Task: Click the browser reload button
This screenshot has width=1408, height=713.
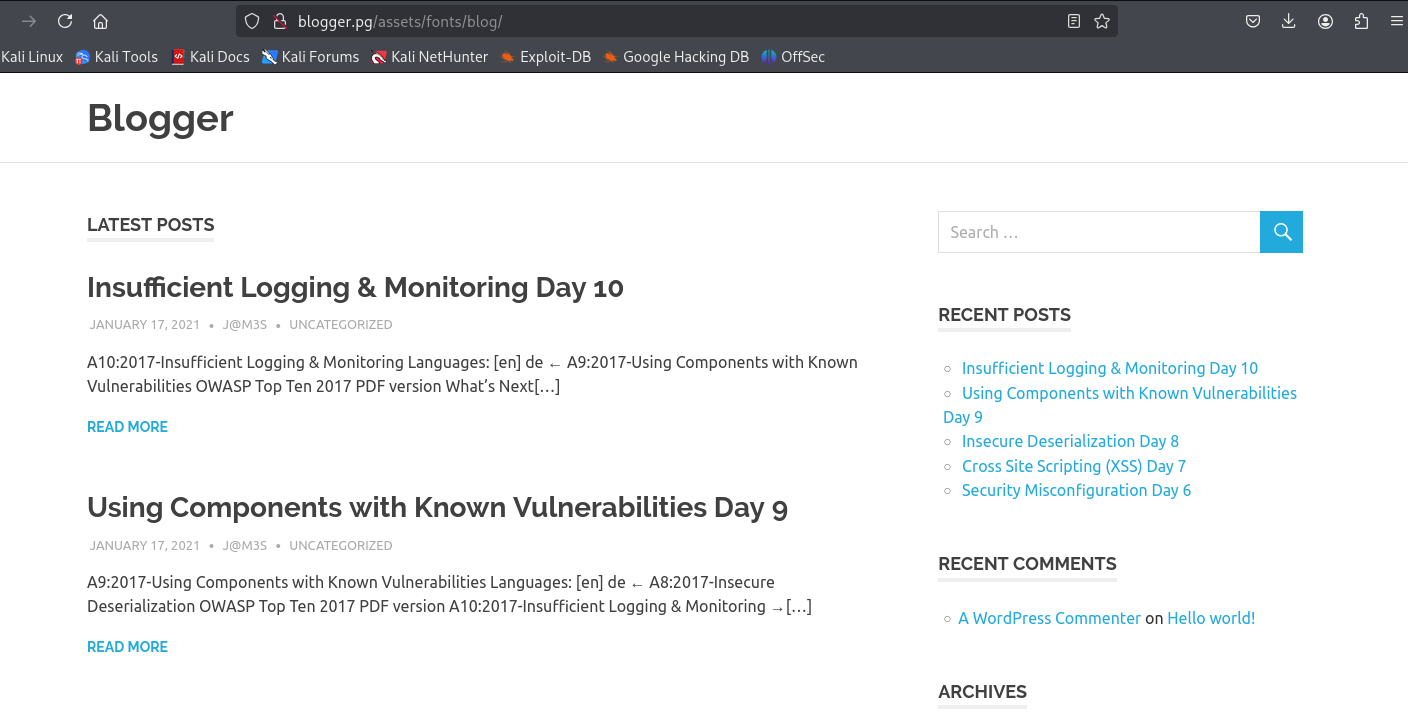Action: [x=65, y=21]
